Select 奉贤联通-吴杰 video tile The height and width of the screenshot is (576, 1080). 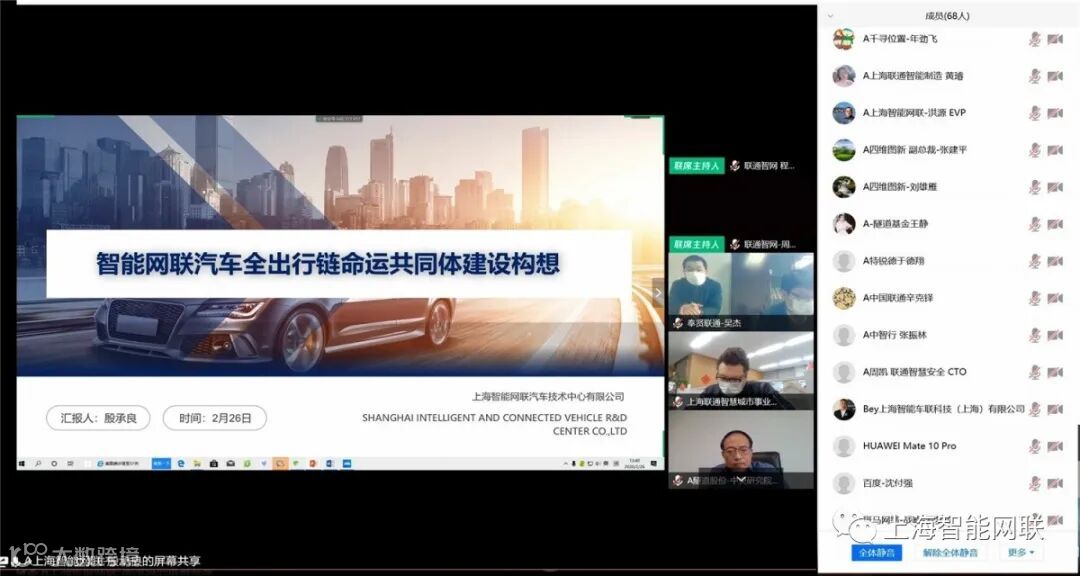click(x=741, y=292)
